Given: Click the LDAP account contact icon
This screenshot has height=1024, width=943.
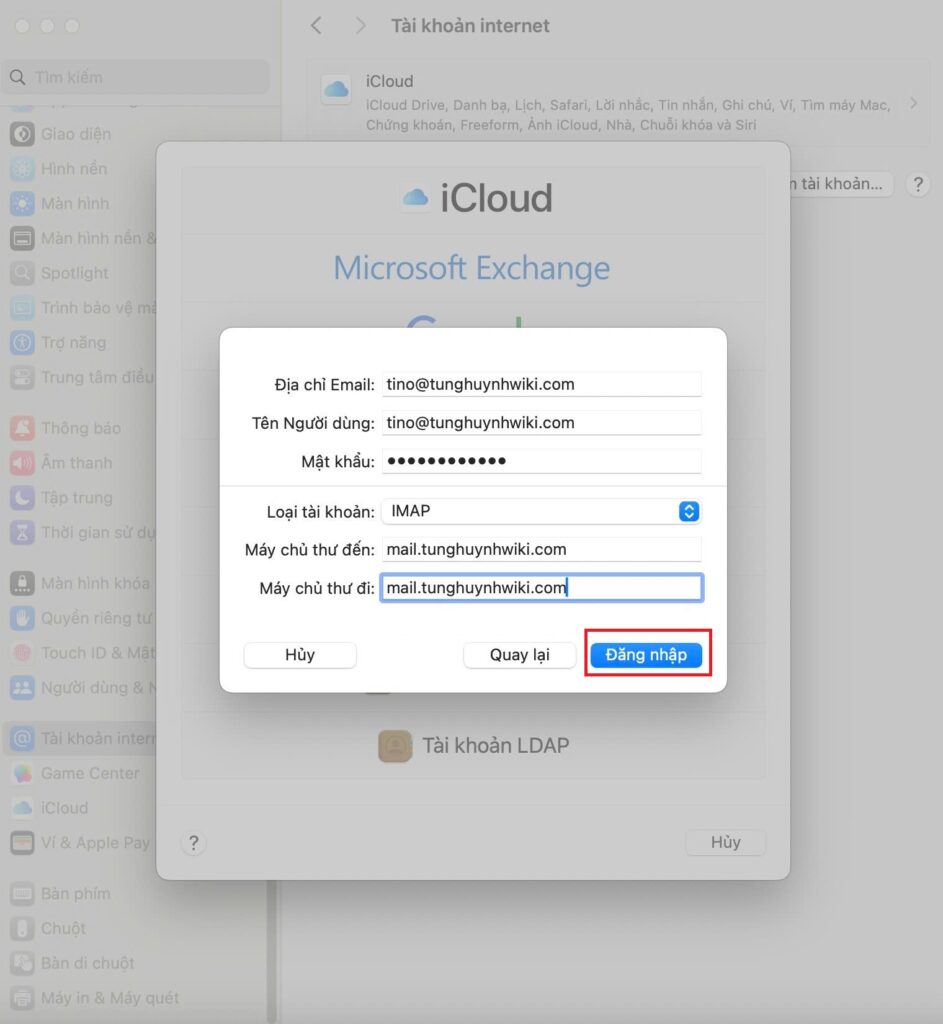Looking at the screenshot, I should [x=395, y=746].
